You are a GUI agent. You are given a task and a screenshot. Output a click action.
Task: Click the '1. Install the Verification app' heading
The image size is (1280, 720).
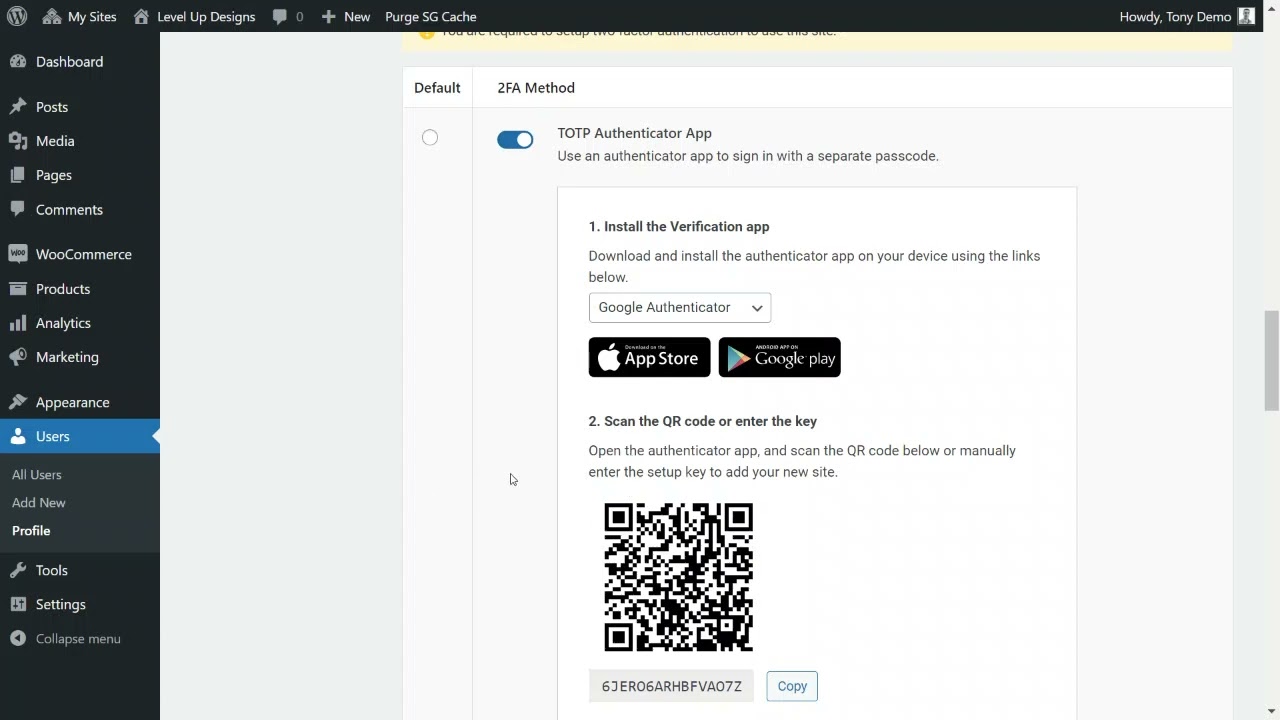pos(679,227)
